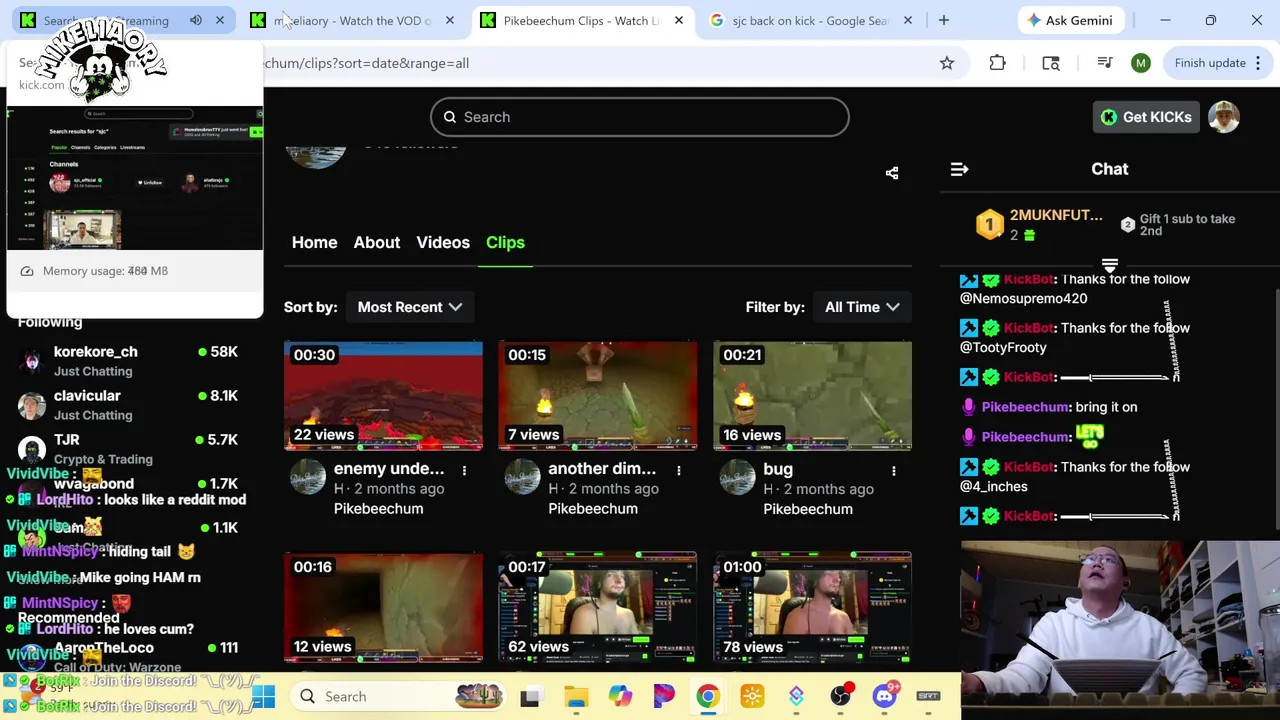Launch Copilot from the taskbar
The width and height of the screenshot is (1280, 720).
tap(620, 696)
